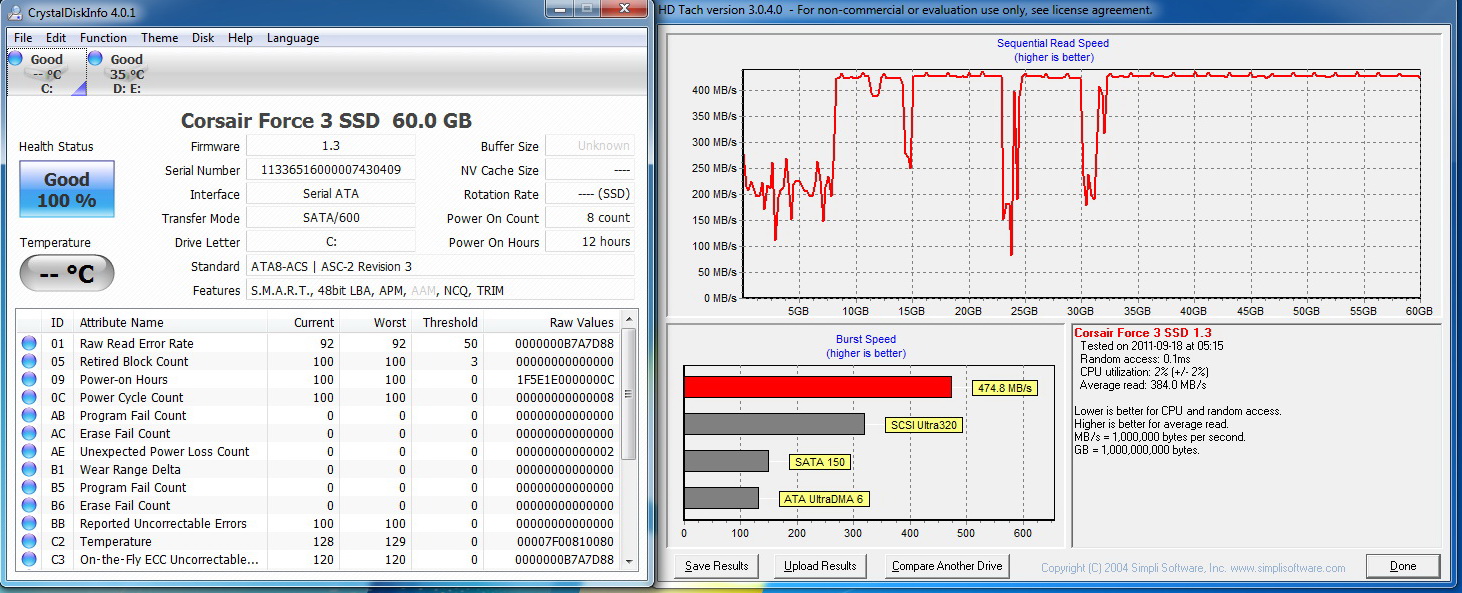Select the C: drive Good tab
The image size is (1462, 593).
click(46, 73)
